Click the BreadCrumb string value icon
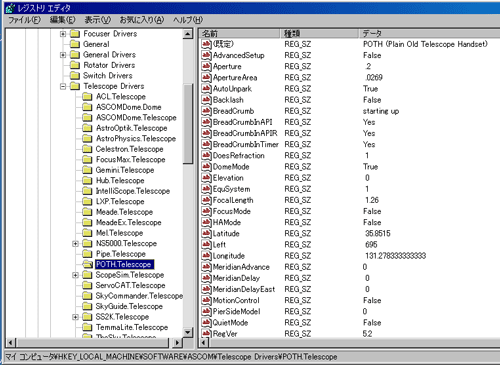The height and width of the screenshot is (365, 500). coord(206,111)
